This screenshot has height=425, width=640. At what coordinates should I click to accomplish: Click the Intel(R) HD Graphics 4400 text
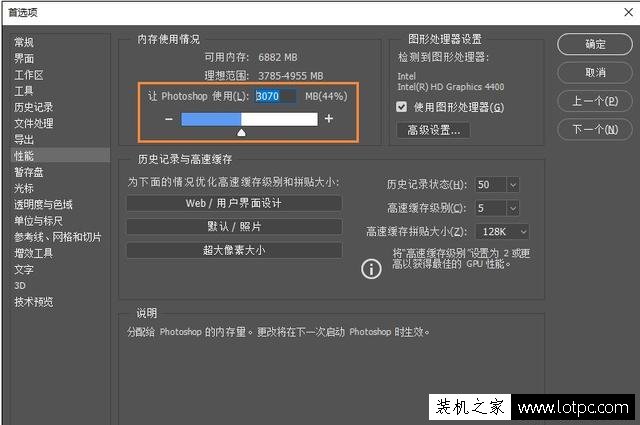451,87
